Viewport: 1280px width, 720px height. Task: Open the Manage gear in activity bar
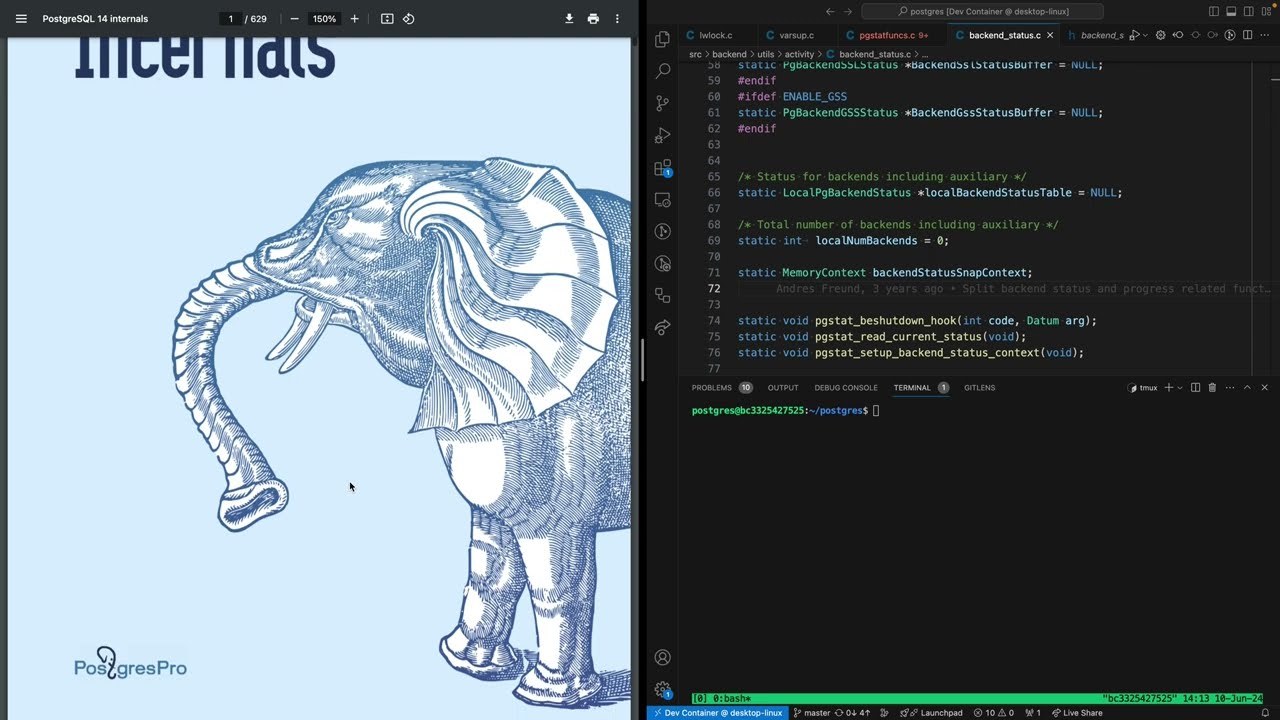click(x=662, y=689)
